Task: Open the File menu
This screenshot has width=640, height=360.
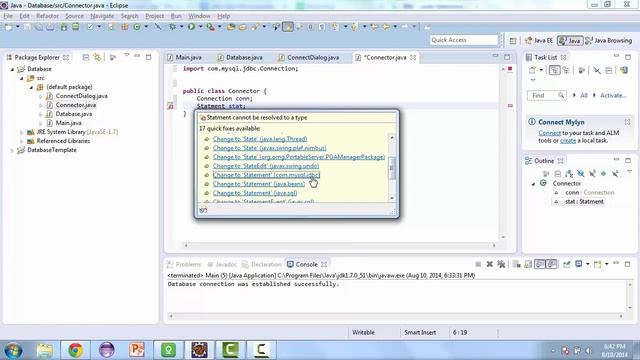Action: [x=8, y=16]
